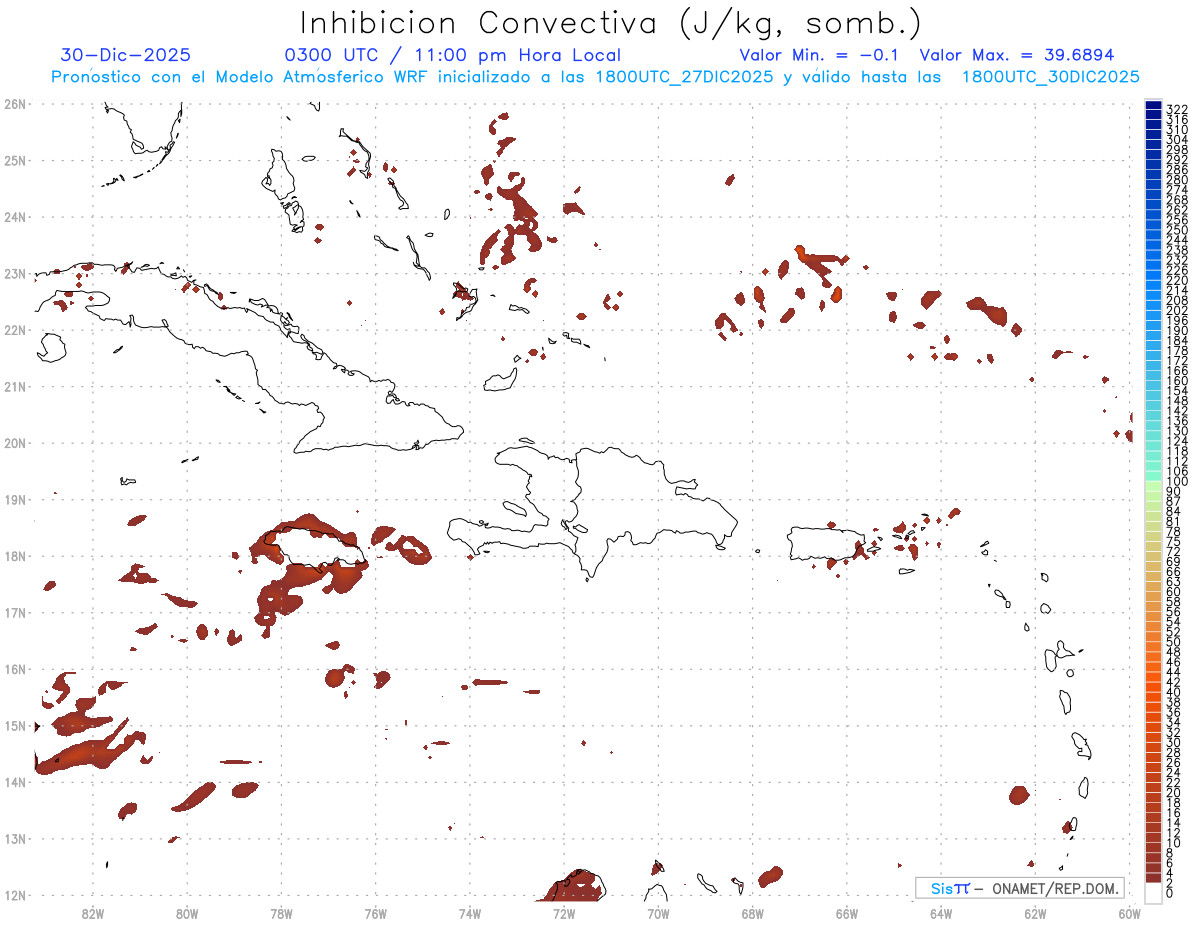Click the '22N' latitude label
The height and width of the screenshot is (927, 1200).
coord(15,330)
